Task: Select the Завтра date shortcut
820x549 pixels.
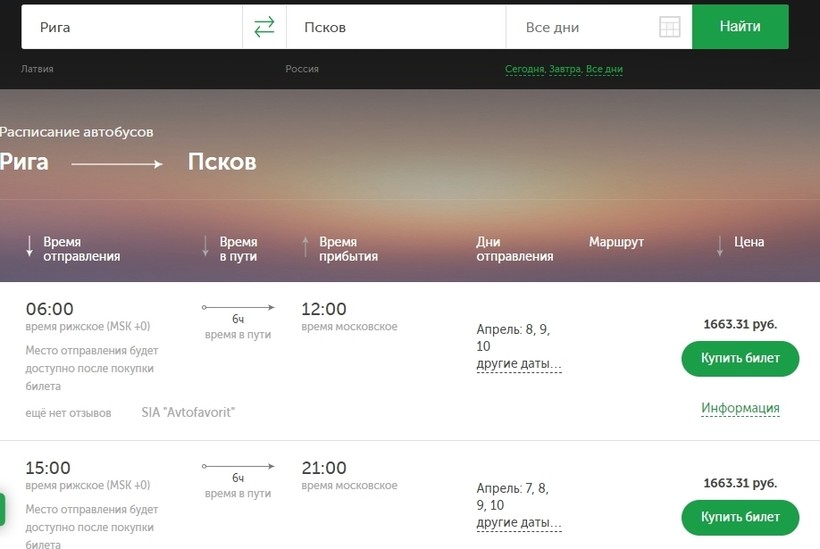Action: coord(564,70)
